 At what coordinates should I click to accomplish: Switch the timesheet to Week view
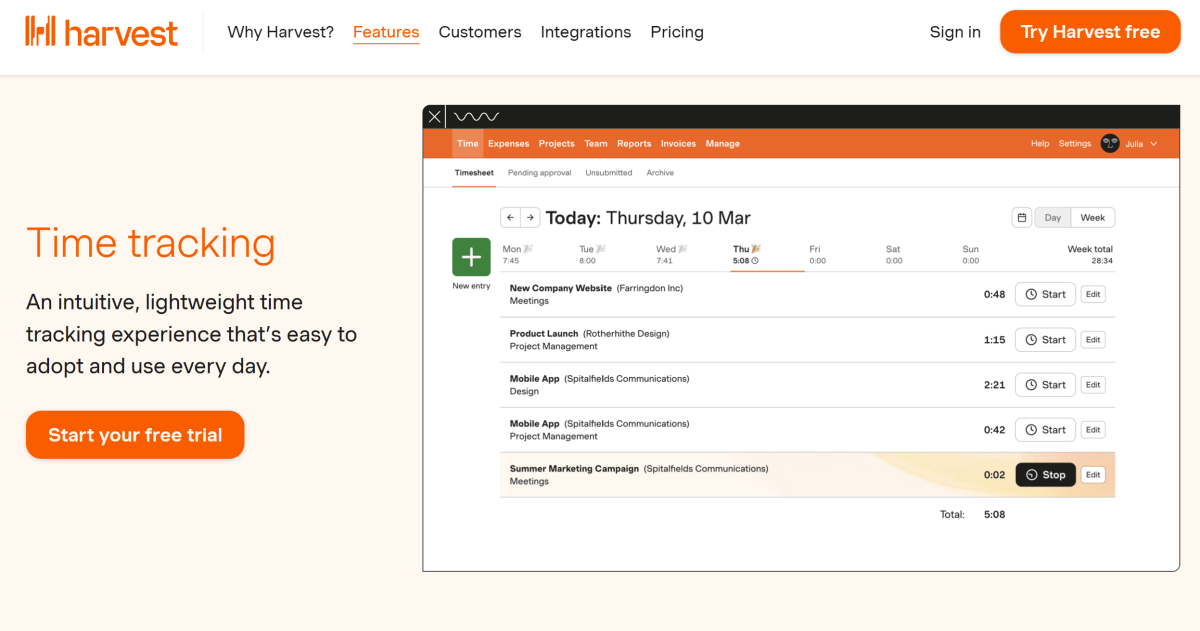click(x=1093, y=217)
